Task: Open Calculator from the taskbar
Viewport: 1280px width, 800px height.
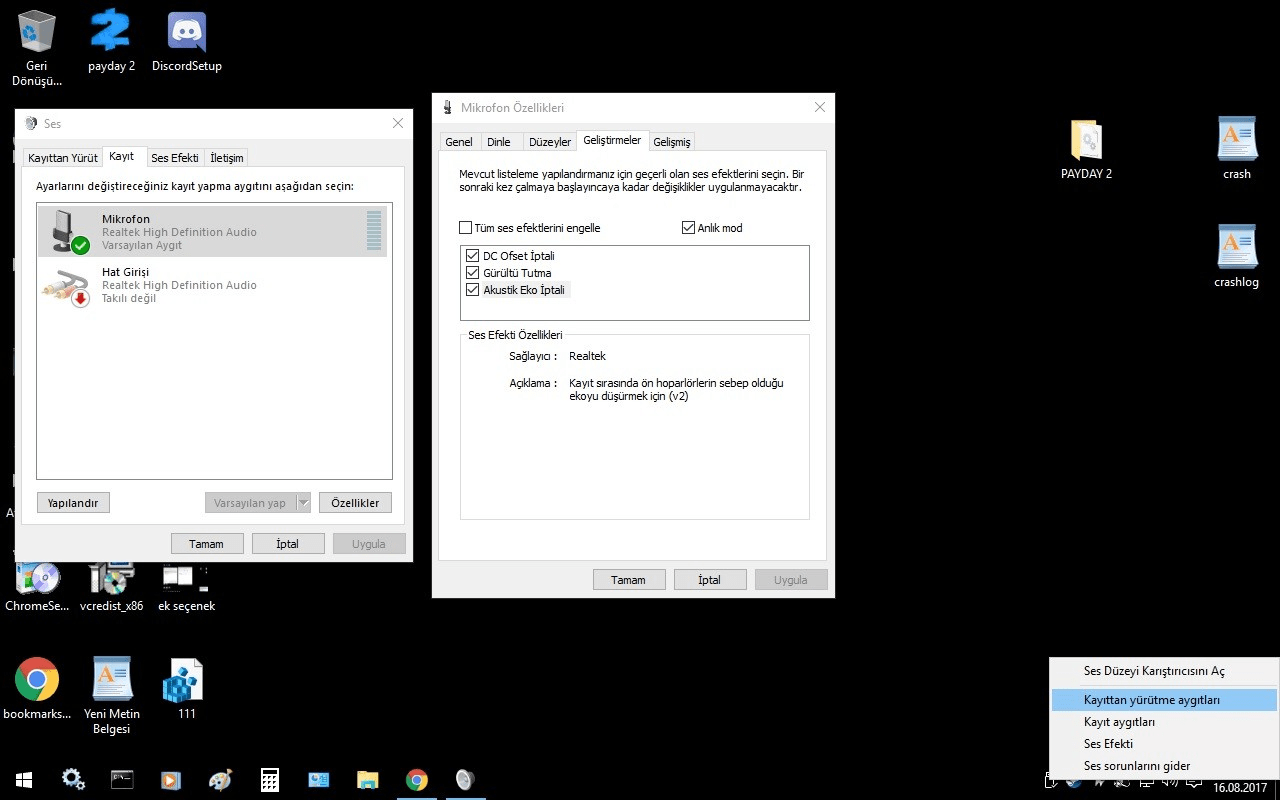Action: [269, 780]
